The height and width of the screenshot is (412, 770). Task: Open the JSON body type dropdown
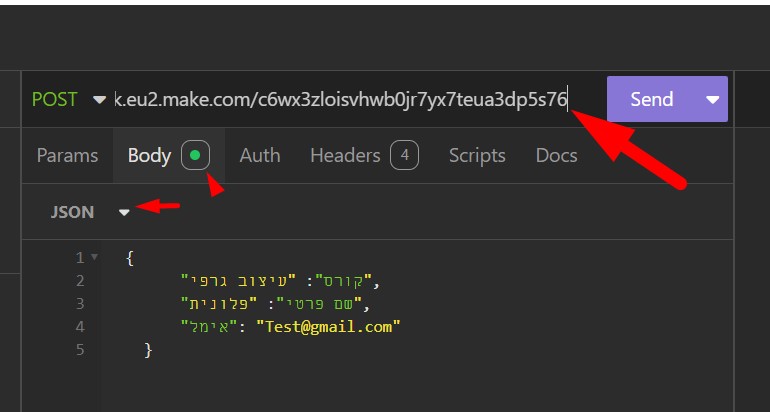[x=89, y=212]
